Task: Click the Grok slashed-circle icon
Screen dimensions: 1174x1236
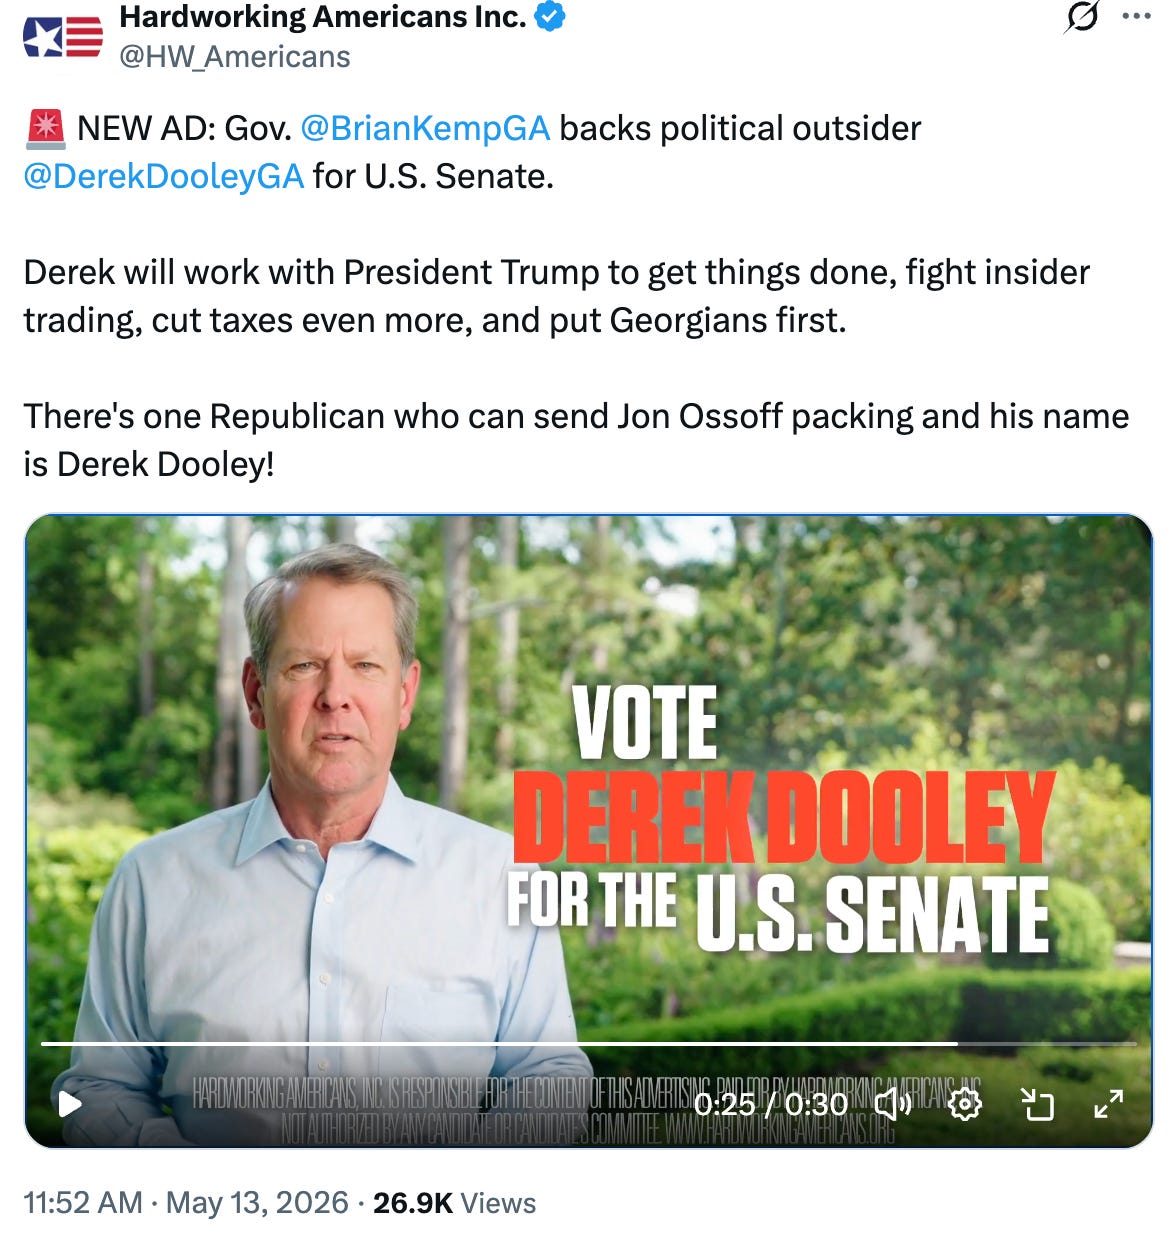Action: coord(1082,17)
